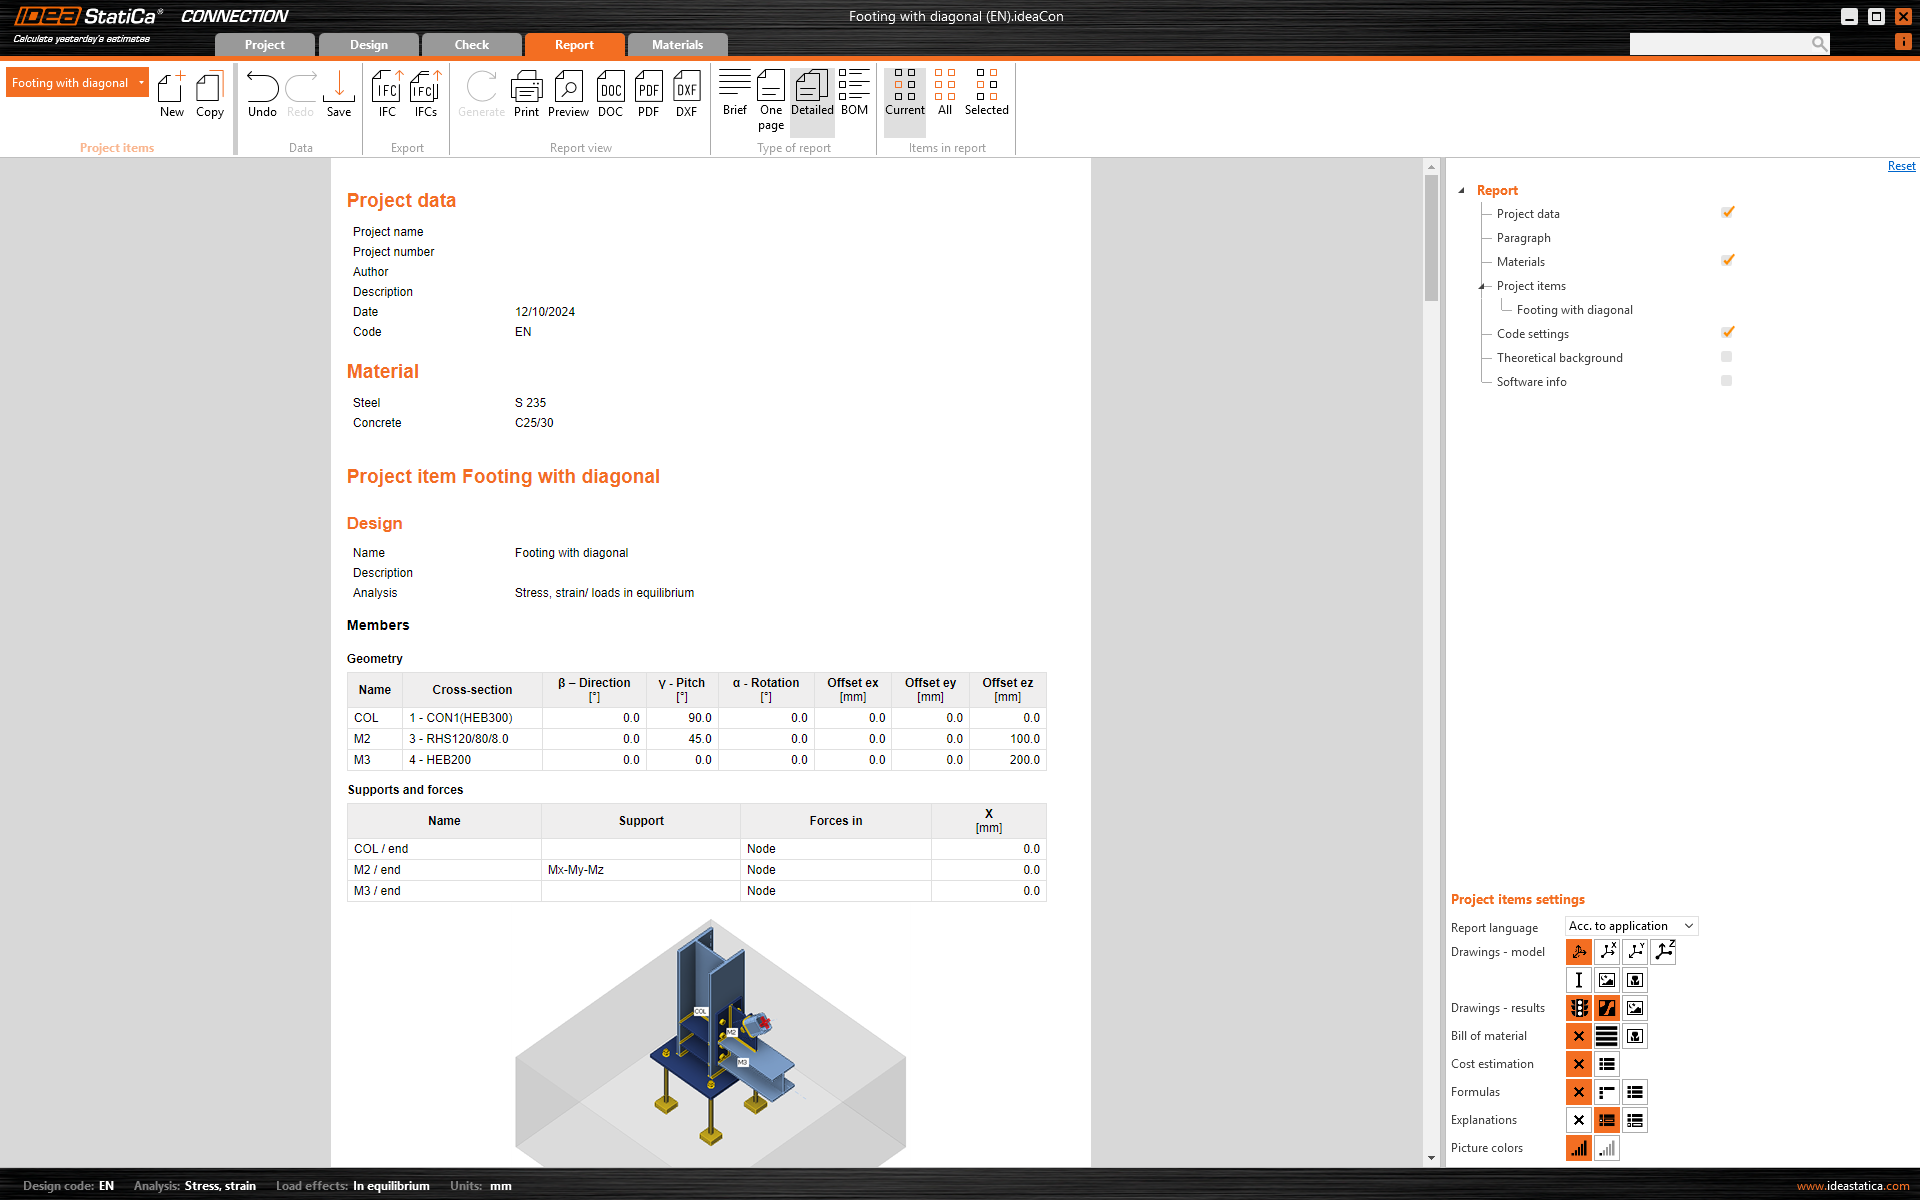
Task: Toggle the Software info checkbox
Action: click(1727, 381)
